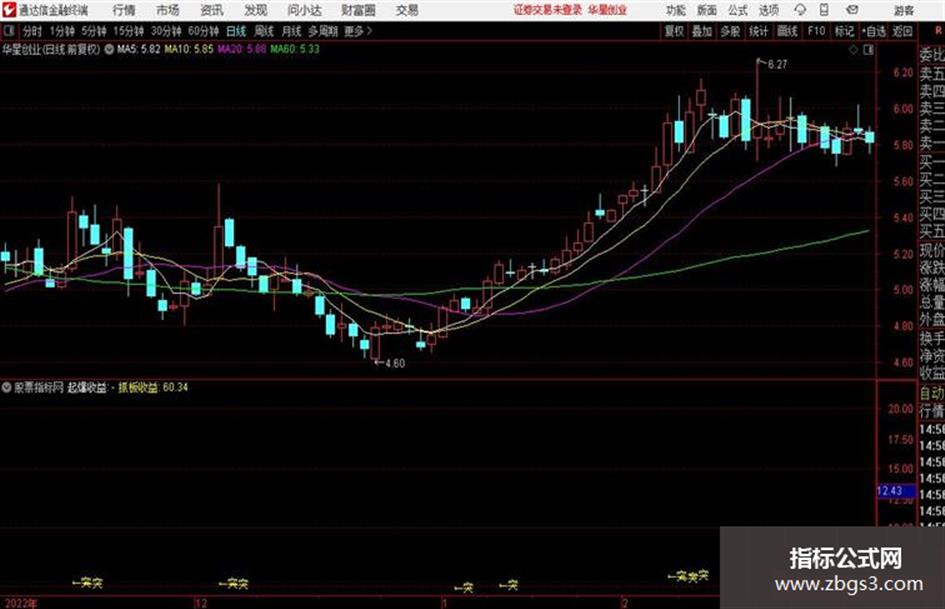Open the mail envelope icon
This screenshot has height=609, width=945.
click(852, 10)
